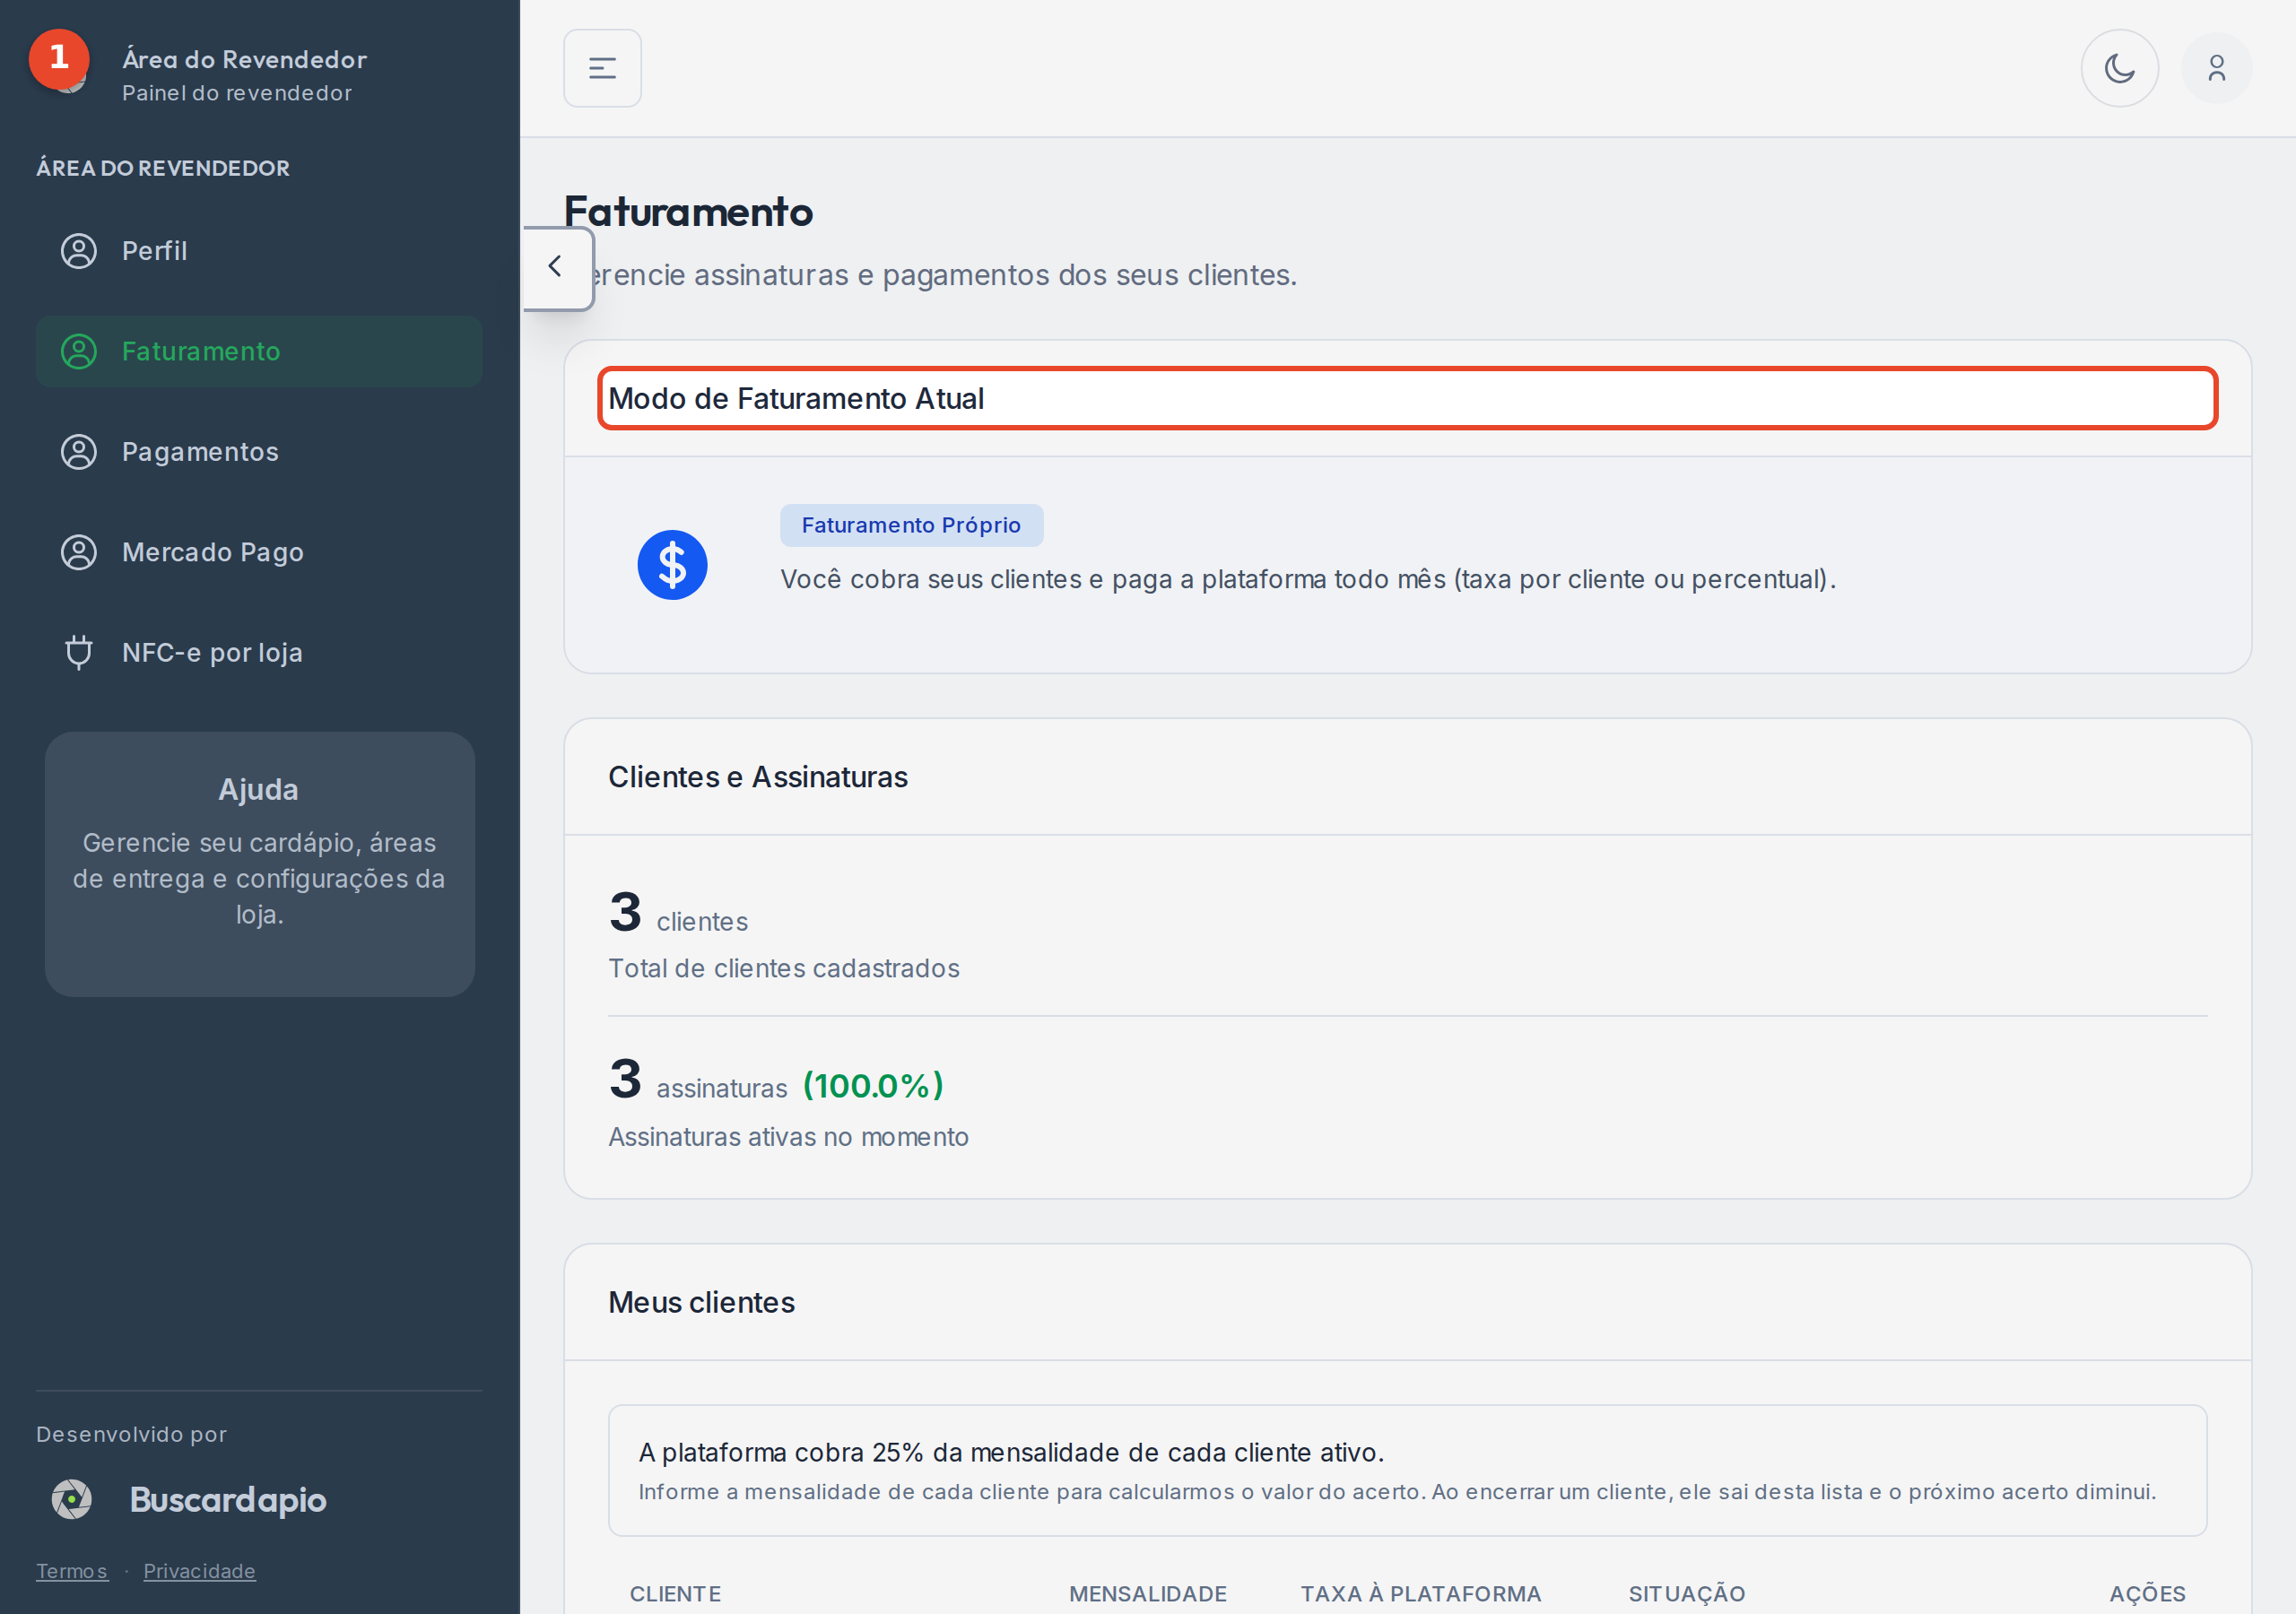Click the Perfil sidebar icon
Image resolution: width=2296 pixels, height=1614 pixels.
pos(79,251)
